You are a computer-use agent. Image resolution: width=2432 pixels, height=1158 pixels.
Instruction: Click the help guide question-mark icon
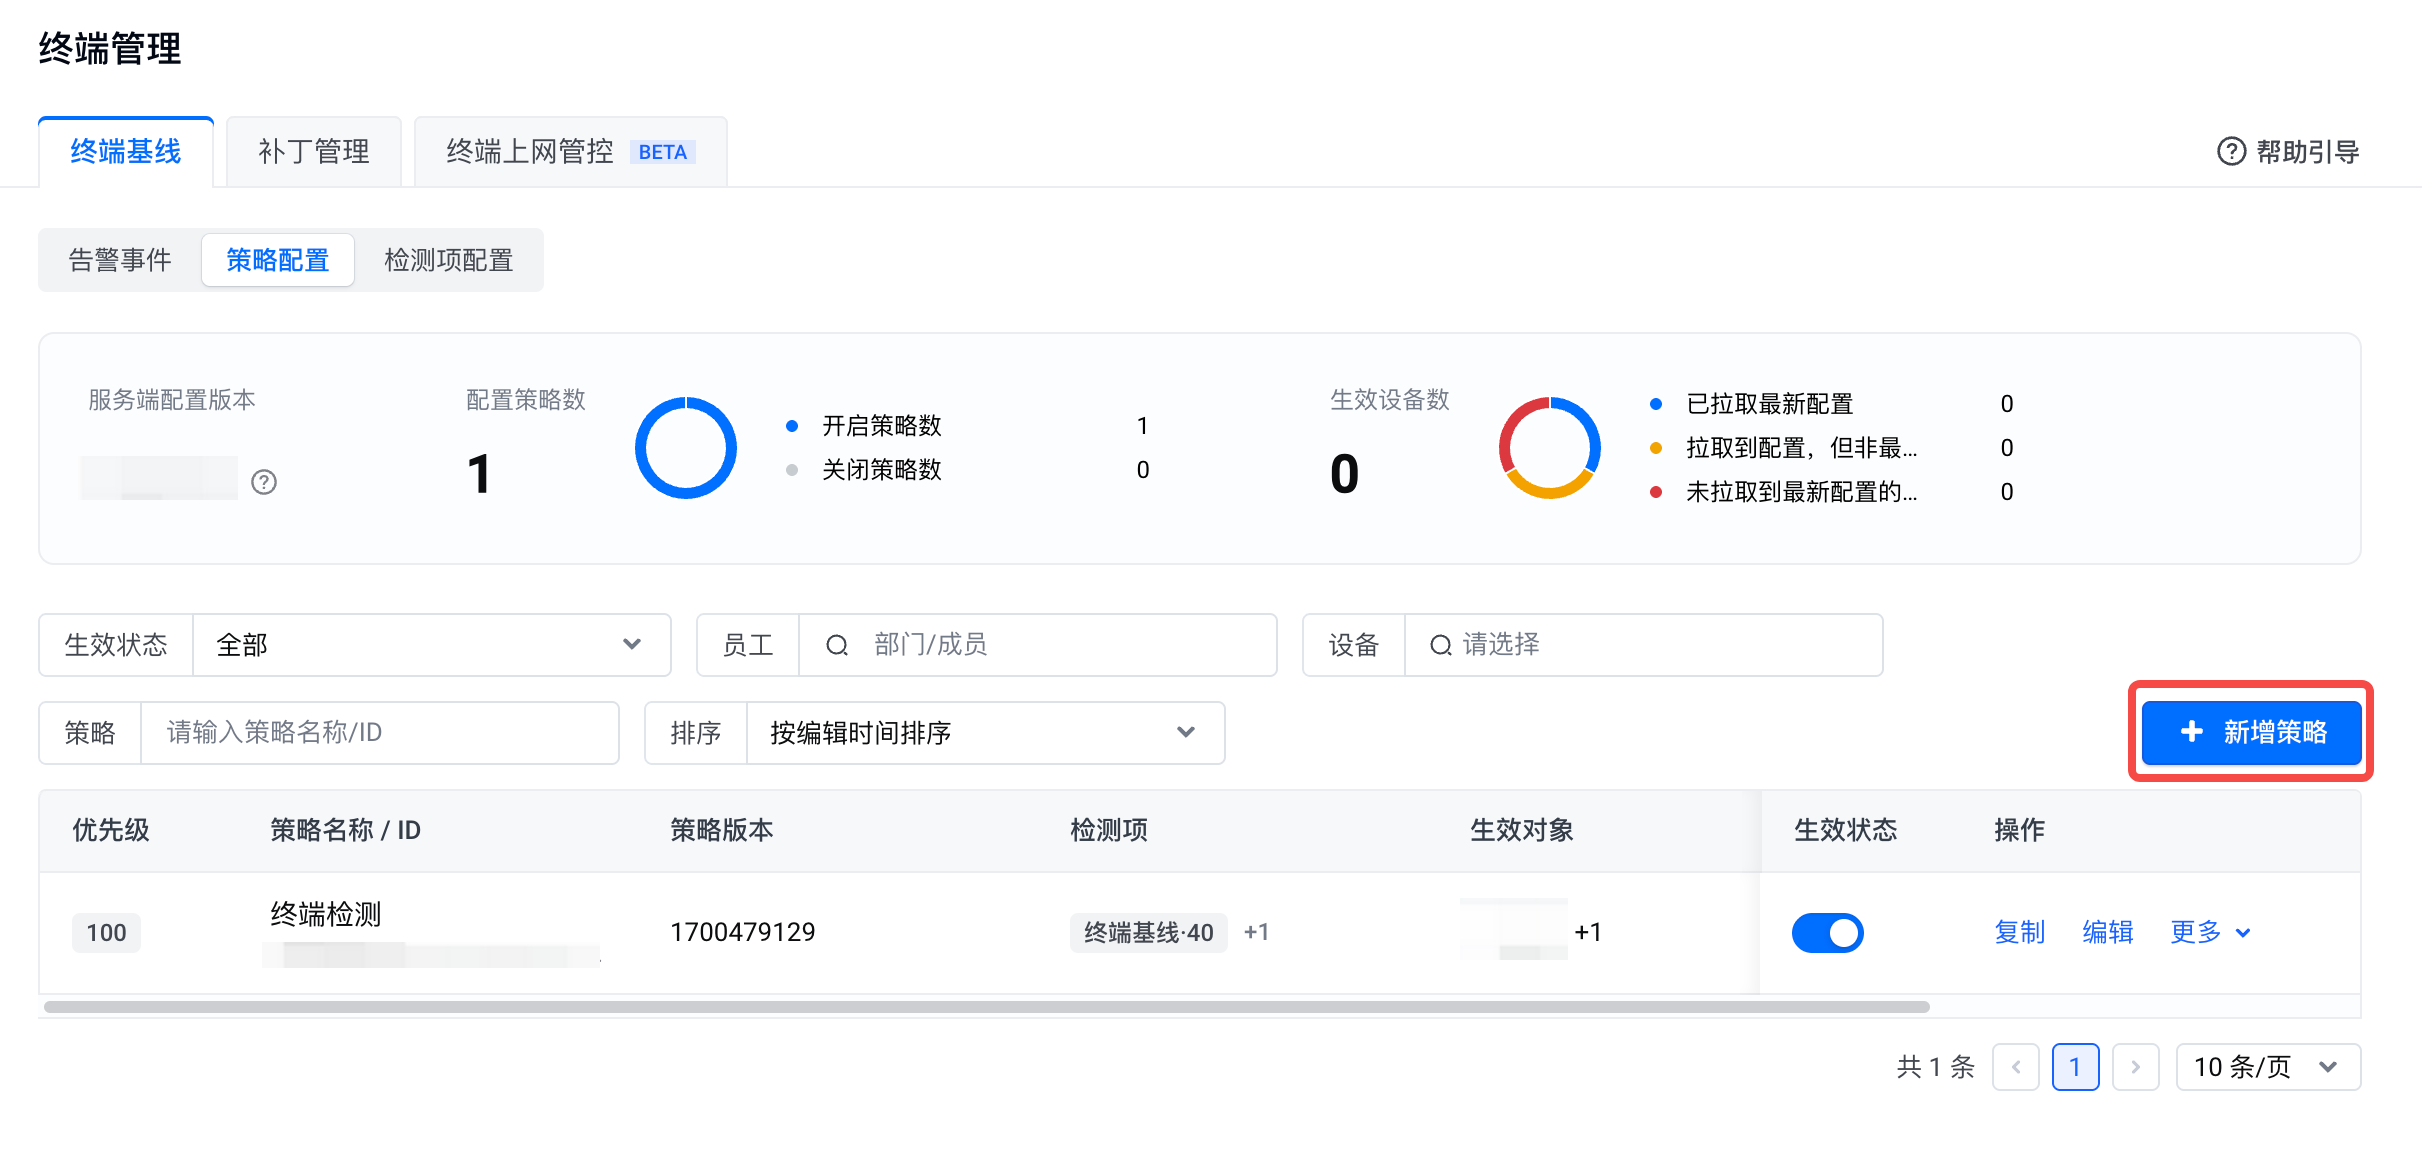coord(2231,151)
